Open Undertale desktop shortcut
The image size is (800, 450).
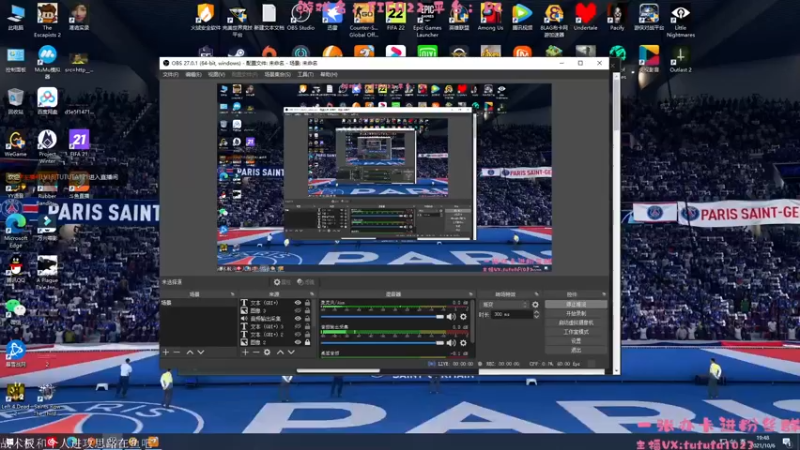pos(585,18)
